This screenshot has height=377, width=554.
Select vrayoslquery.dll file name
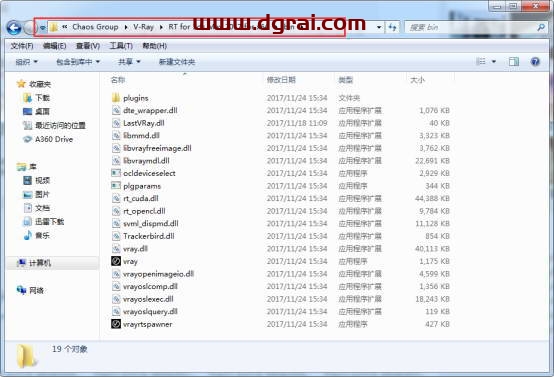point(150,311)
